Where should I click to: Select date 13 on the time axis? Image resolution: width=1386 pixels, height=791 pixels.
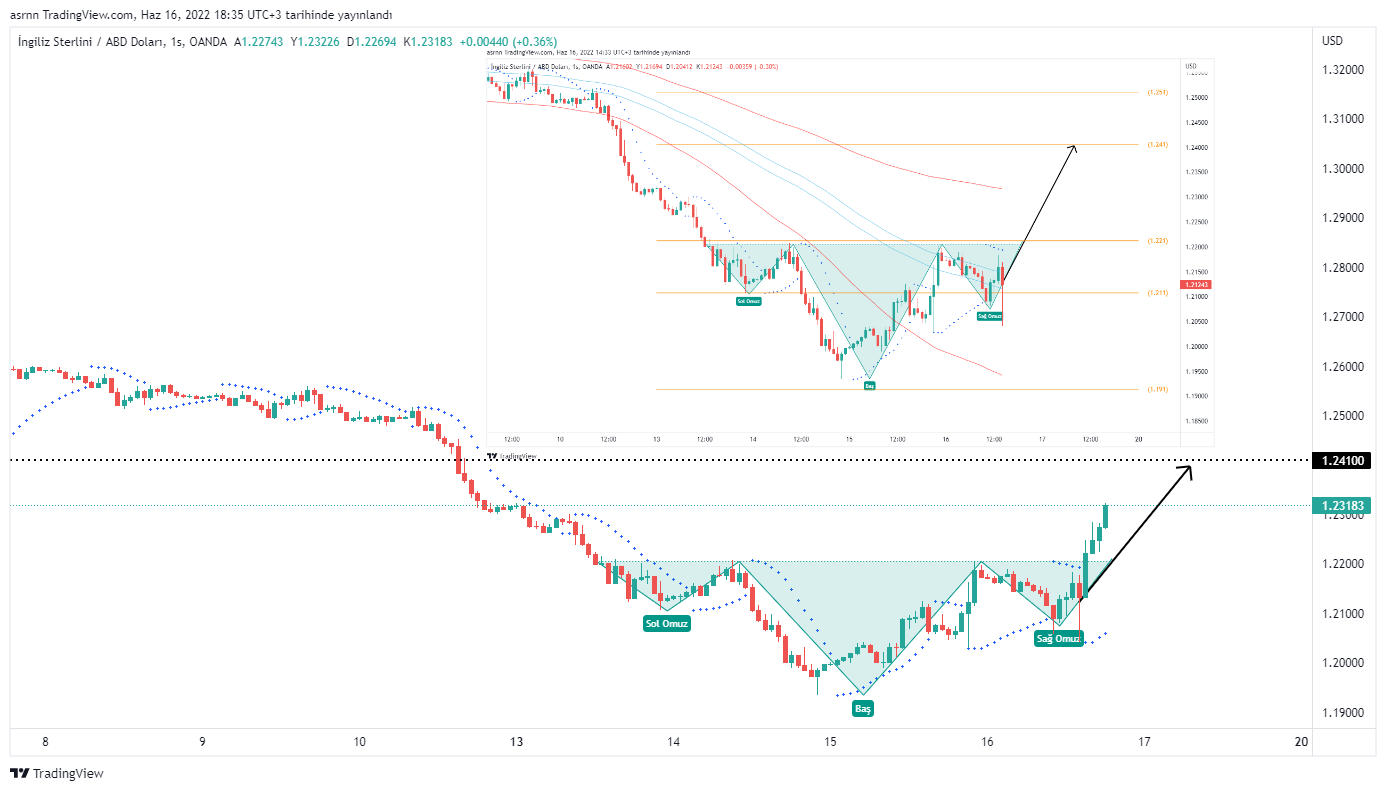coord(516,742)
